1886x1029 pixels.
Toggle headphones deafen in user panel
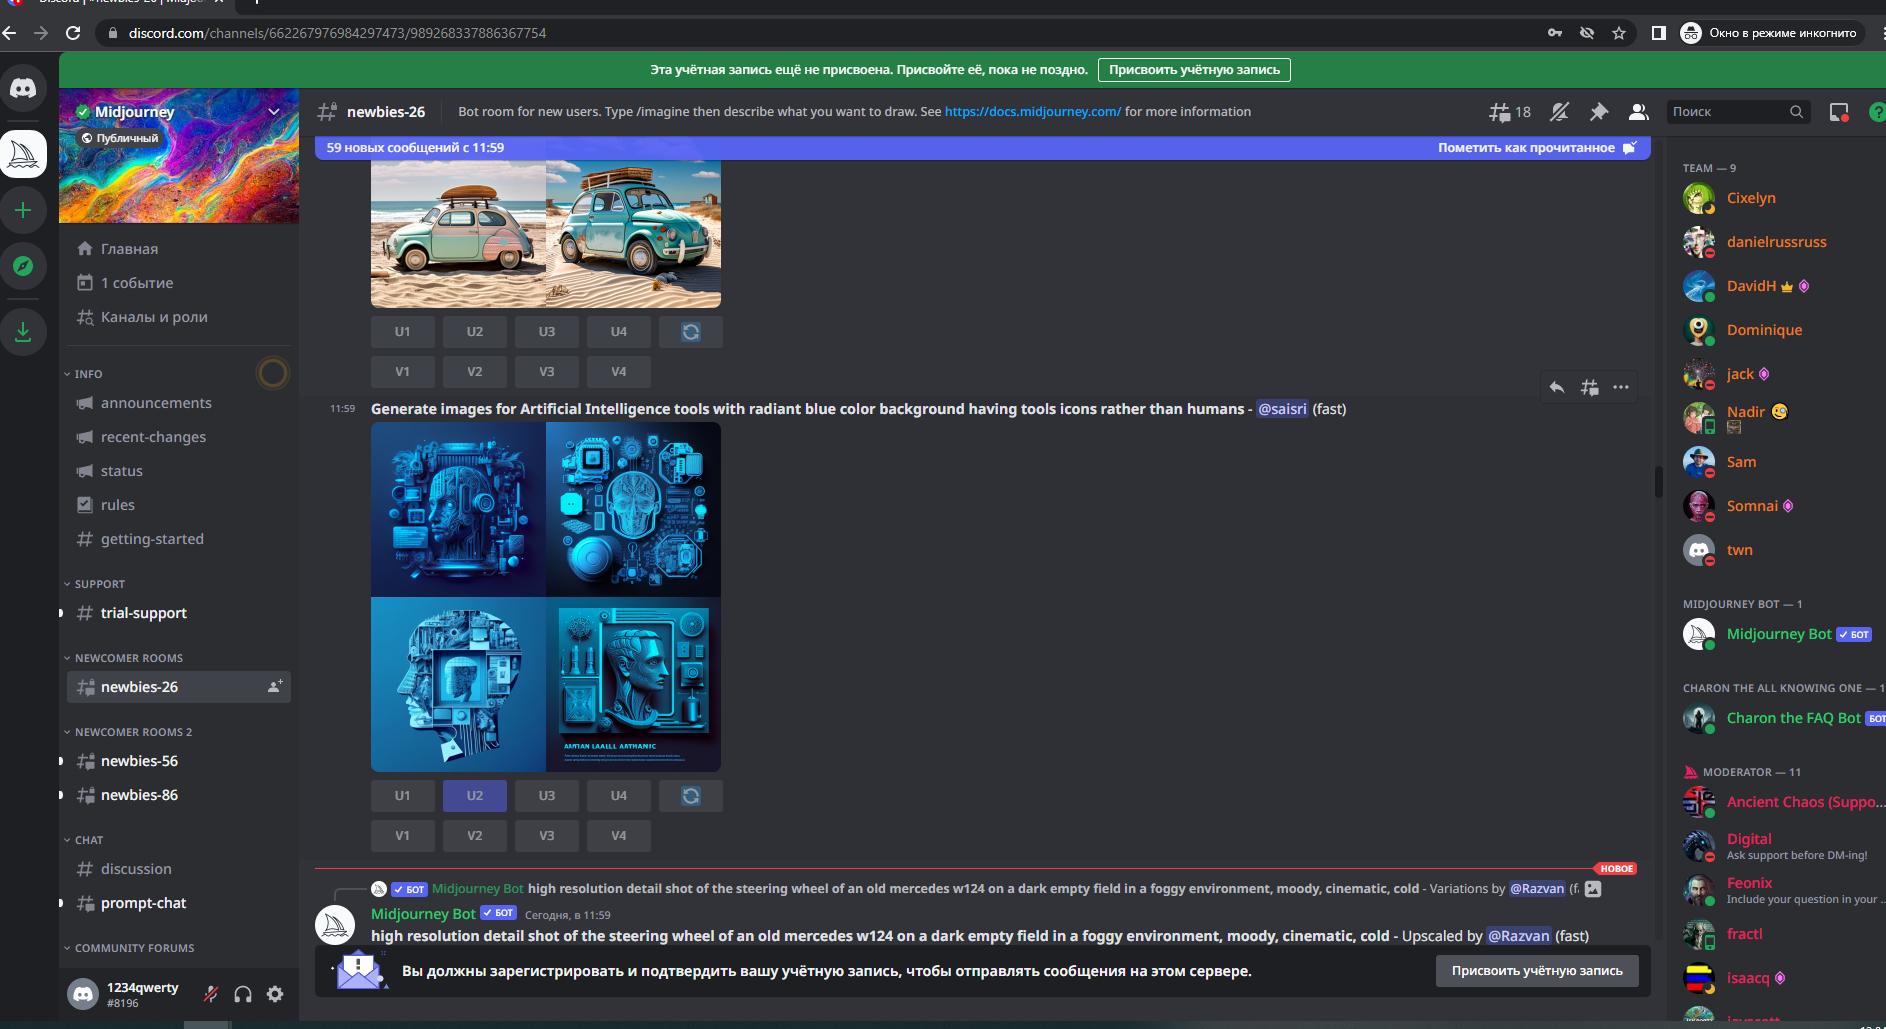point(243,994)
